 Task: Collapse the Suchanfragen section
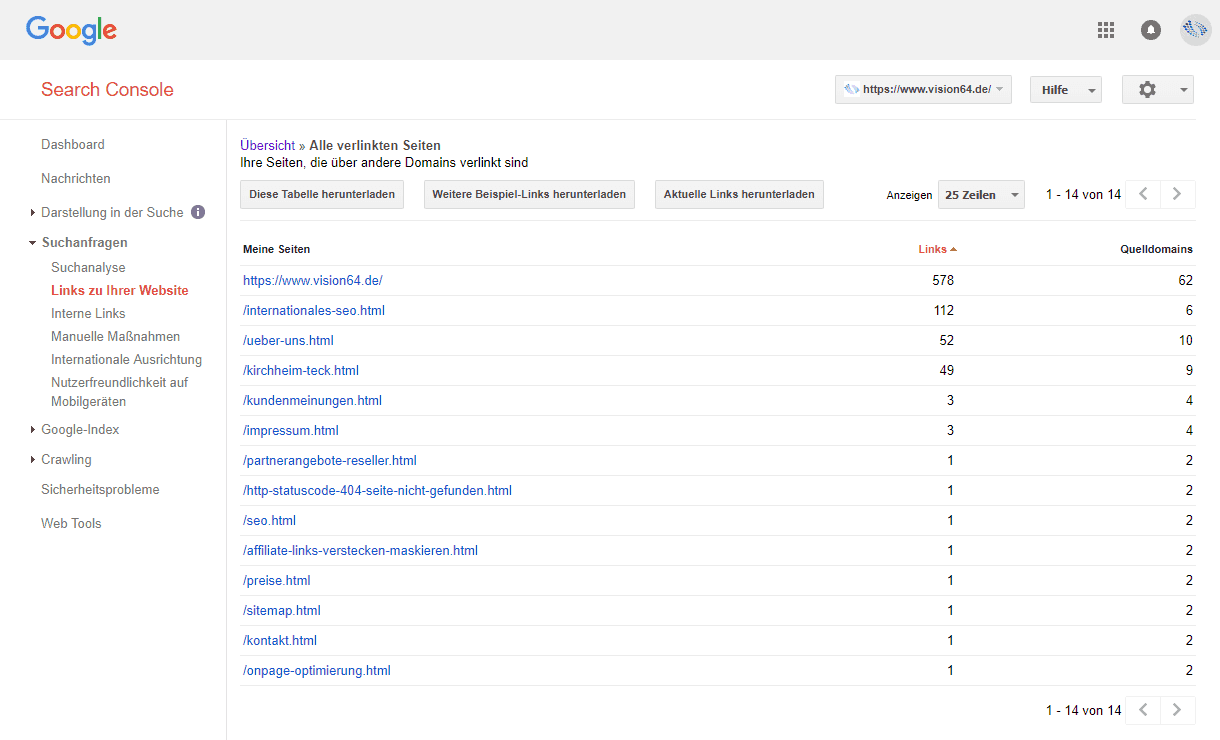tap(33, 242)
